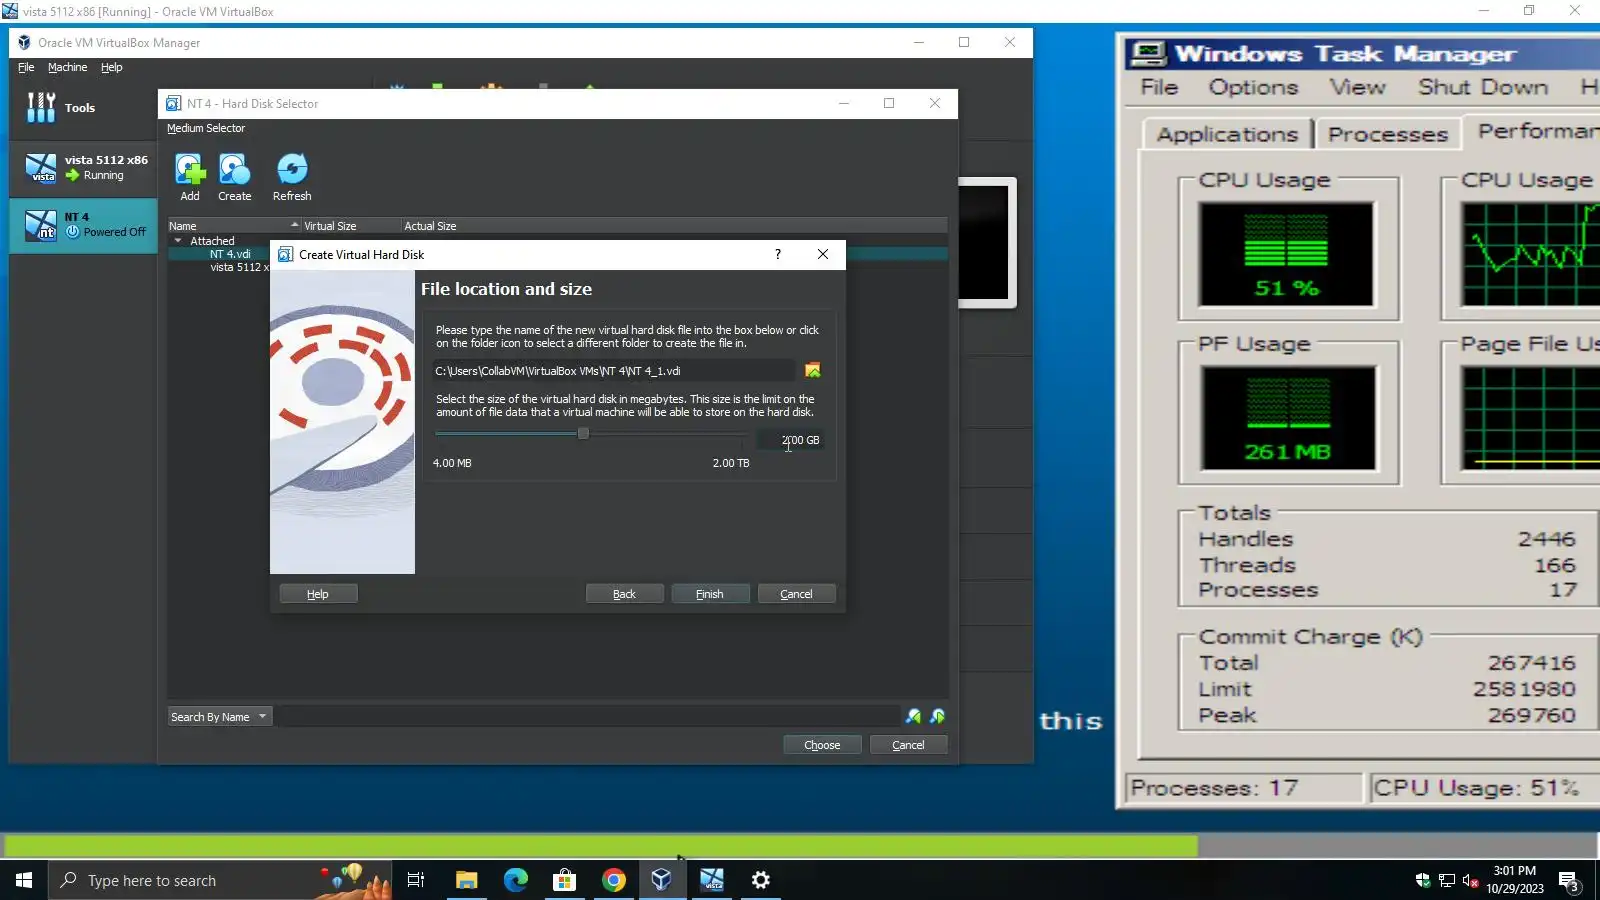Click the Virtual Size column header
This screenshot has height=900, width=1600.
350,226
